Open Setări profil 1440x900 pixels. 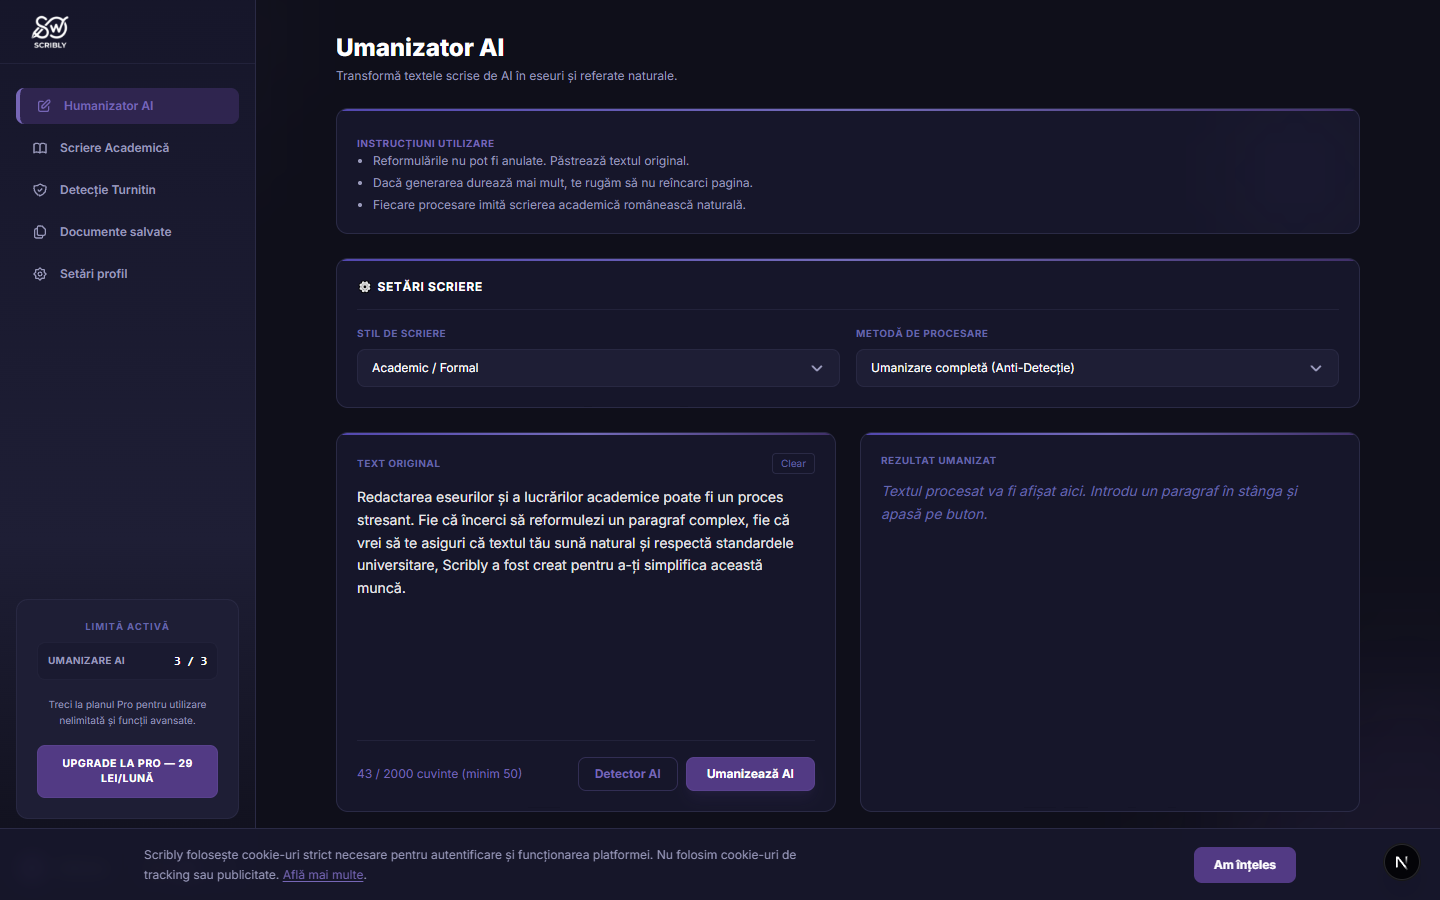tap(127, 274)
